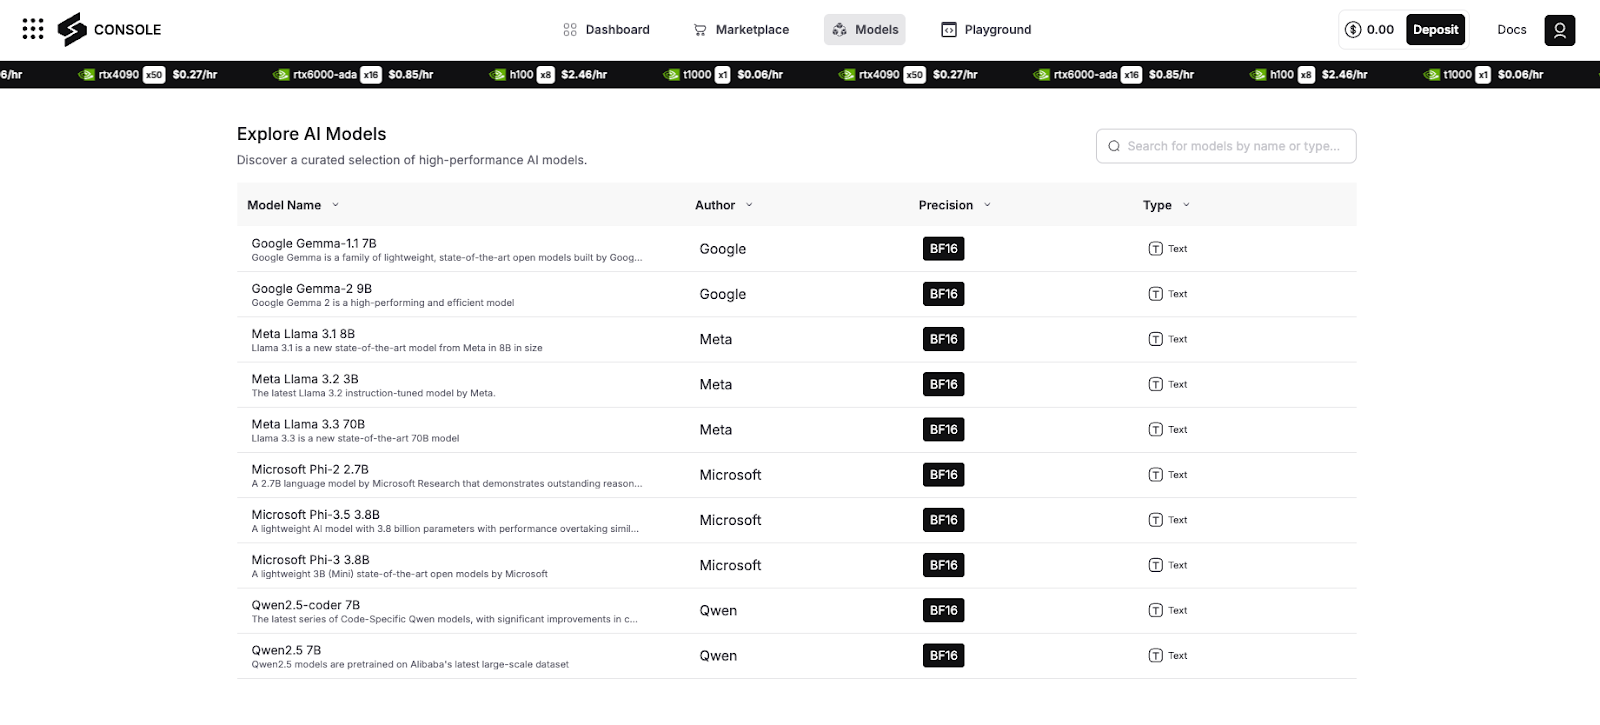Open the Precision column sort dropdown
Screen dimensions: 1600x725
(987, 205)
